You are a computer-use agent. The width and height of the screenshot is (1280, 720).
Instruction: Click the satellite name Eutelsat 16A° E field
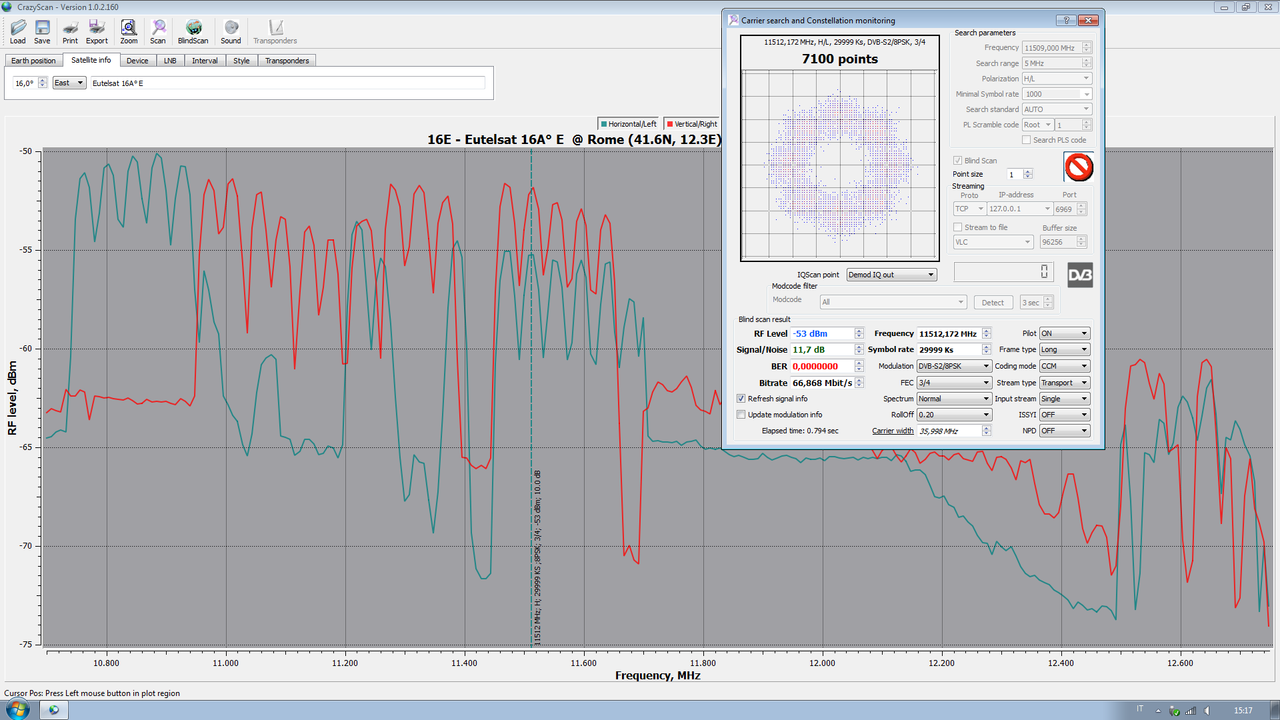click(x=287, y=83)
